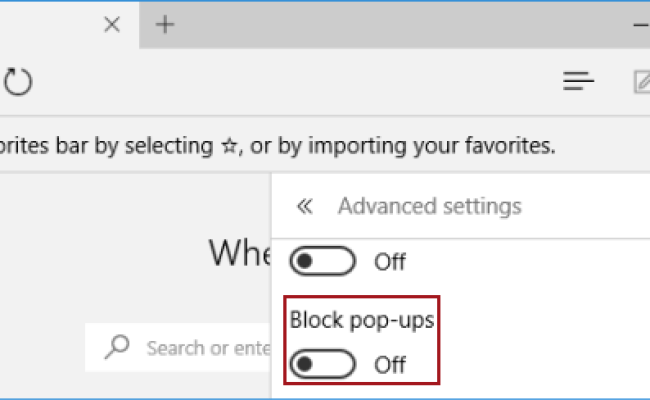Select the Advanced settings header title
The image size is (650, 400).
coord(429,206)
